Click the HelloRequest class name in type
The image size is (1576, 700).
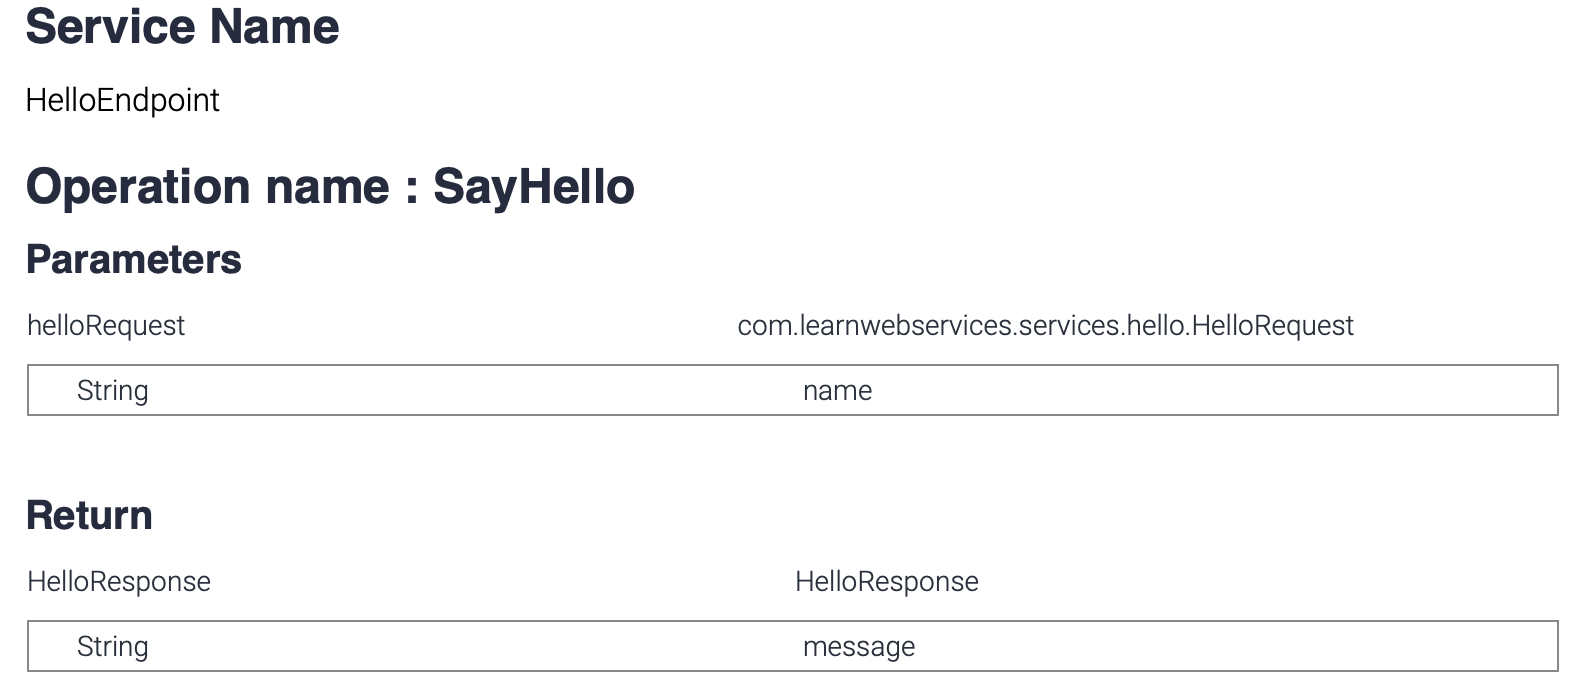[x=1273, y=326]
